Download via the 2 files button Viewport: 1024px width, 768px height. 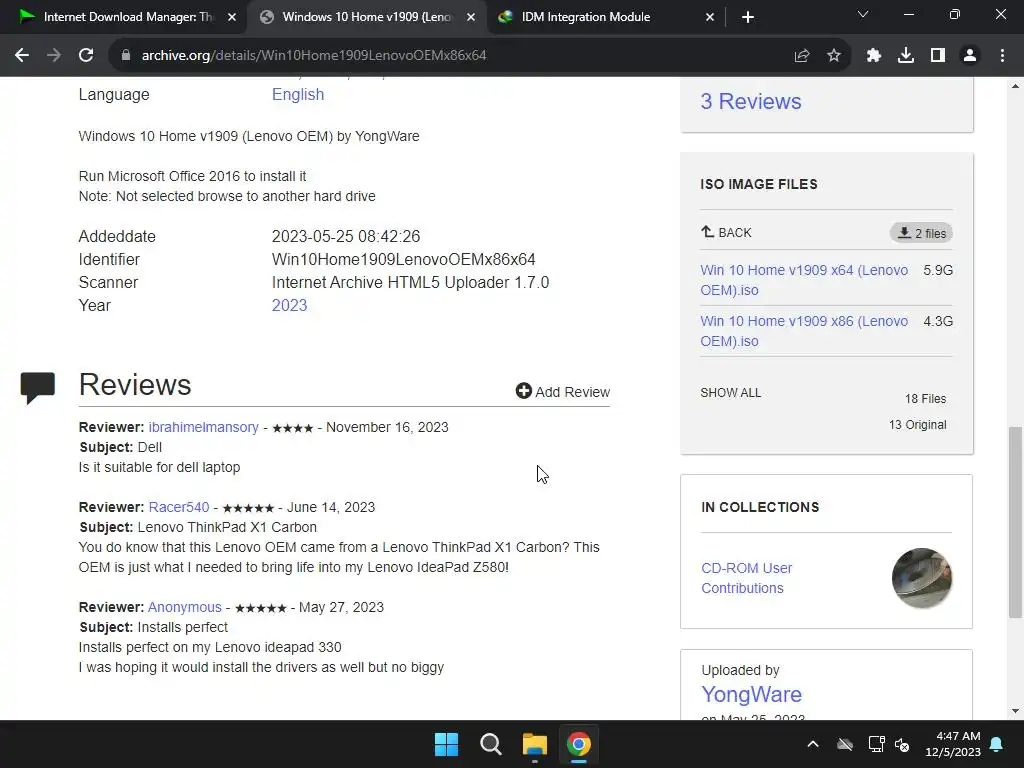pyautogui.click(x=921, y=233)
